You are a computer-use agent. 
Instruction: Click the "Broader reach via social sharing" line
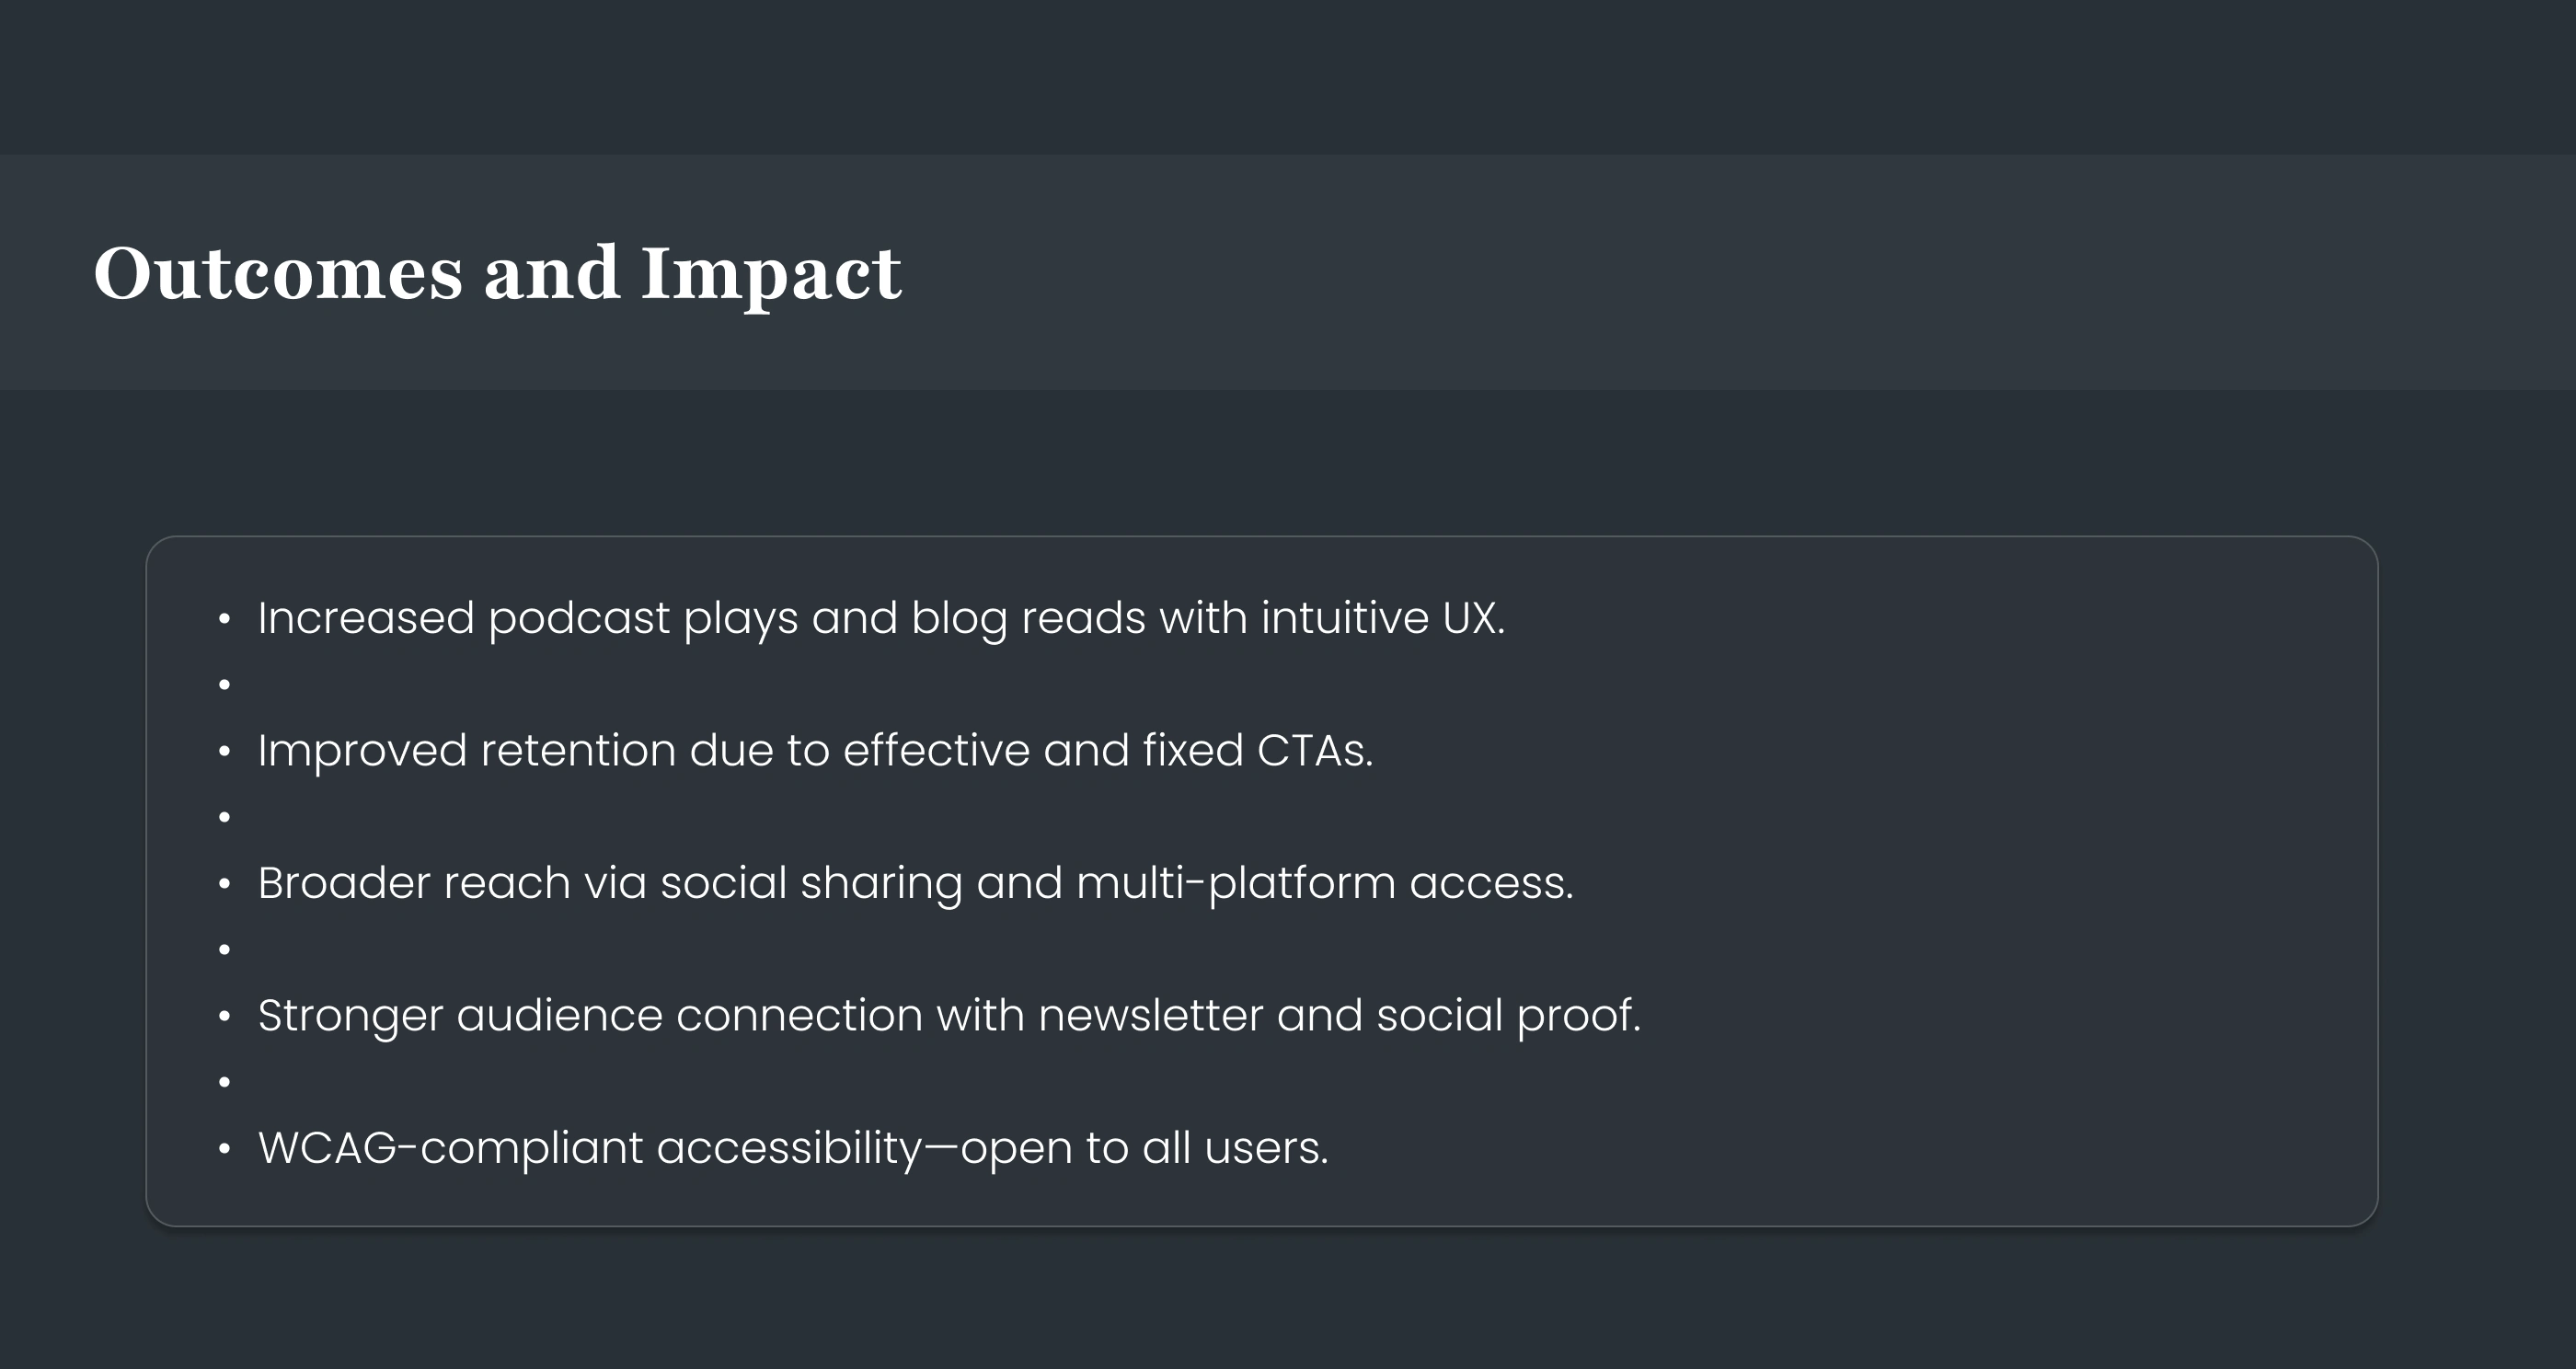click(915, 883)
